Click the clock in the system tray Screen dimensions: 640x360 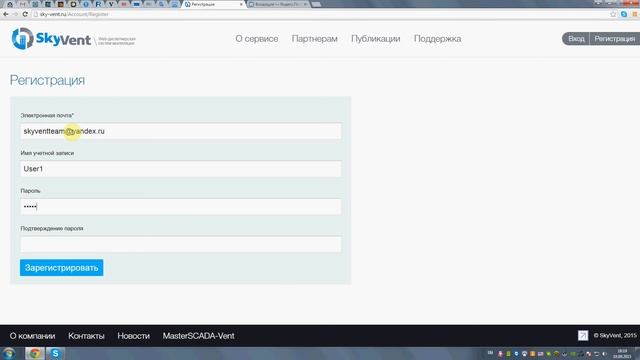click(x=622, y=353)
